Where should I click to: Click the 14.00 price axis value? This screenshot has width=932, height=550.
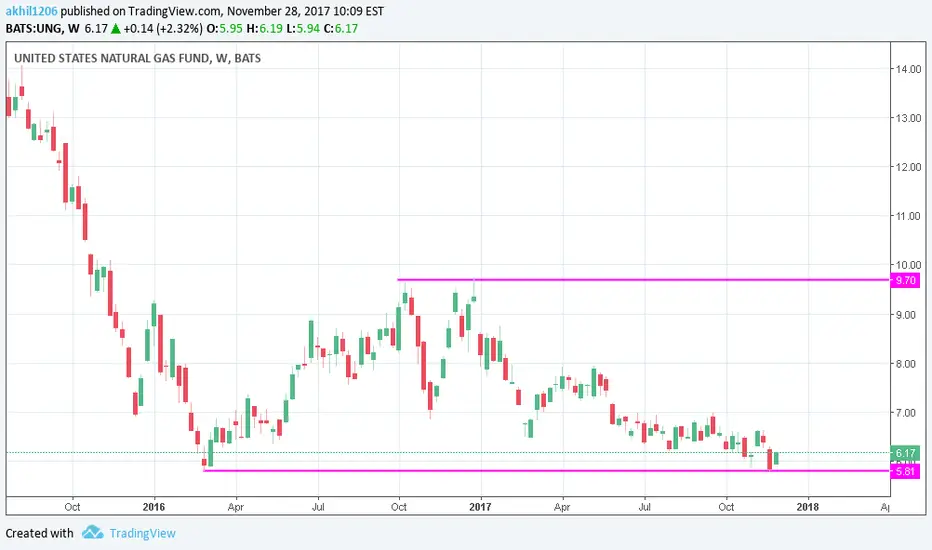[x=909, y=69]
